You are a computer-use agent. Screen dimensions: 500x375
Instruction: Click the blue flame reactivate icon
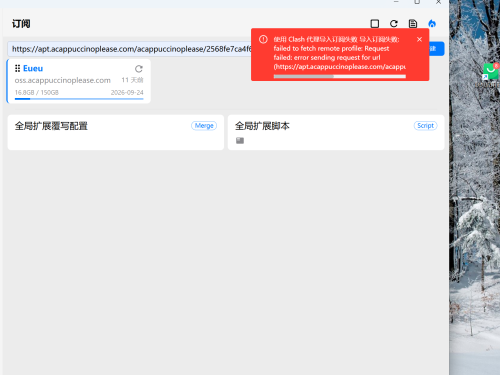(x=432, y=24)
